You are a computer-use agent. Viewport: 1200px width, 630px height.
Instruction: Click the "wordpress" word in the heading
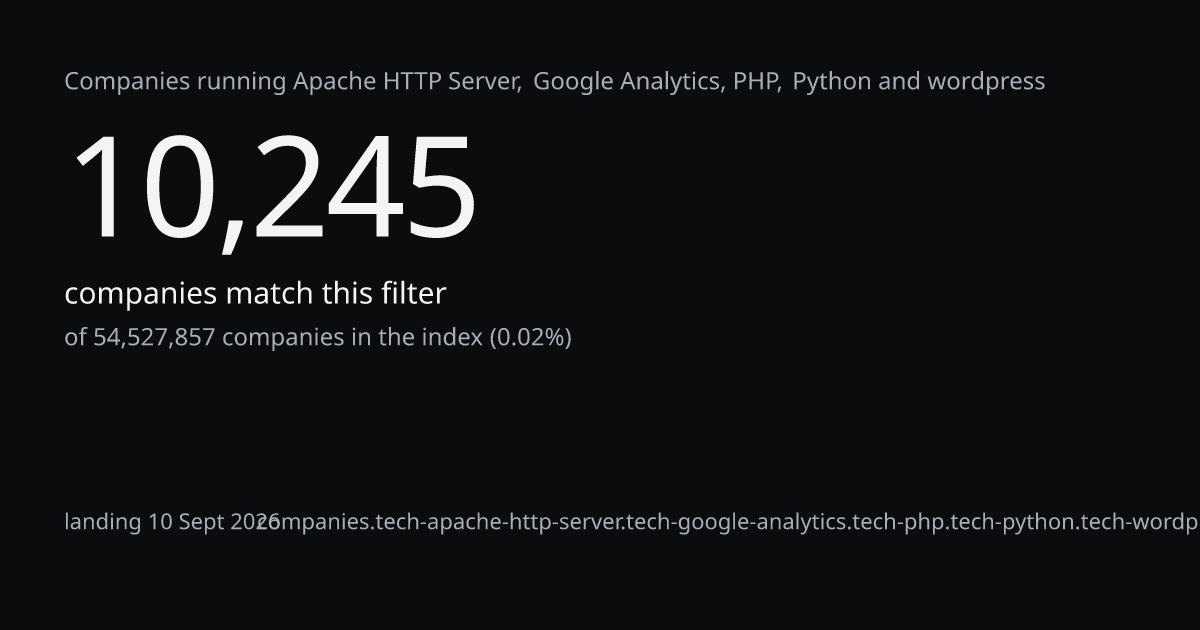pyautogui.click(x=986, y=82)
